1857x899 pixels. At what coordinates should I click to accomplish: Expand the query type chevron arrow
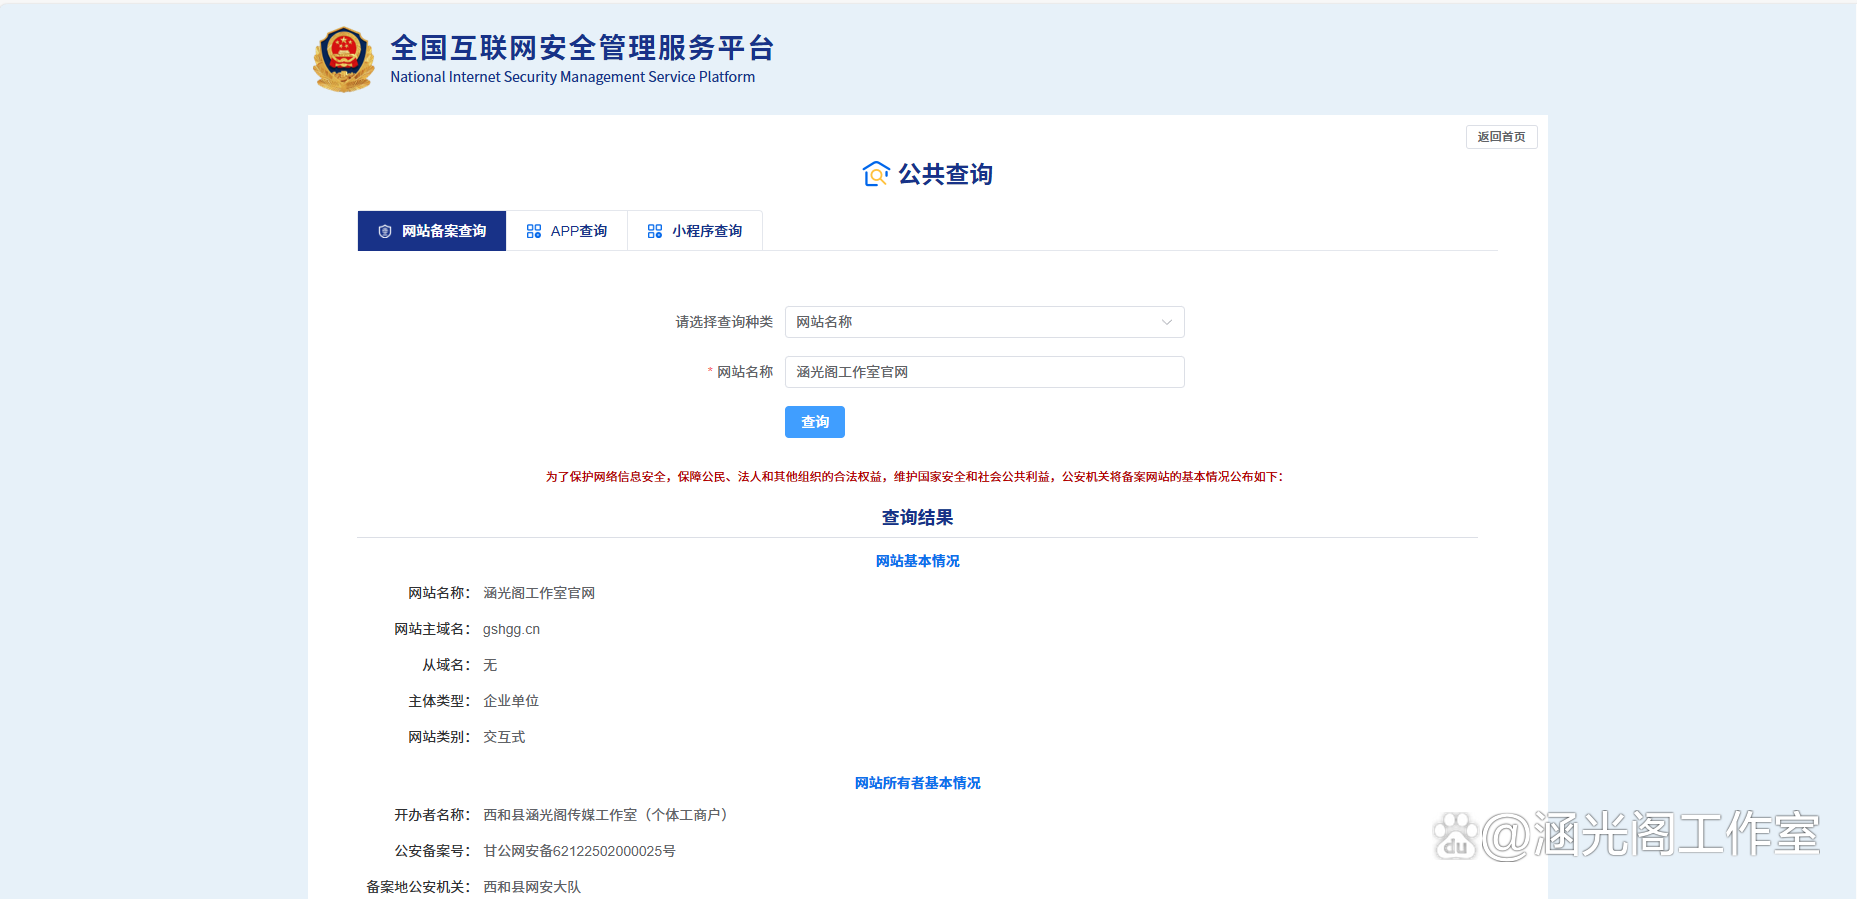coord(1166,322)
